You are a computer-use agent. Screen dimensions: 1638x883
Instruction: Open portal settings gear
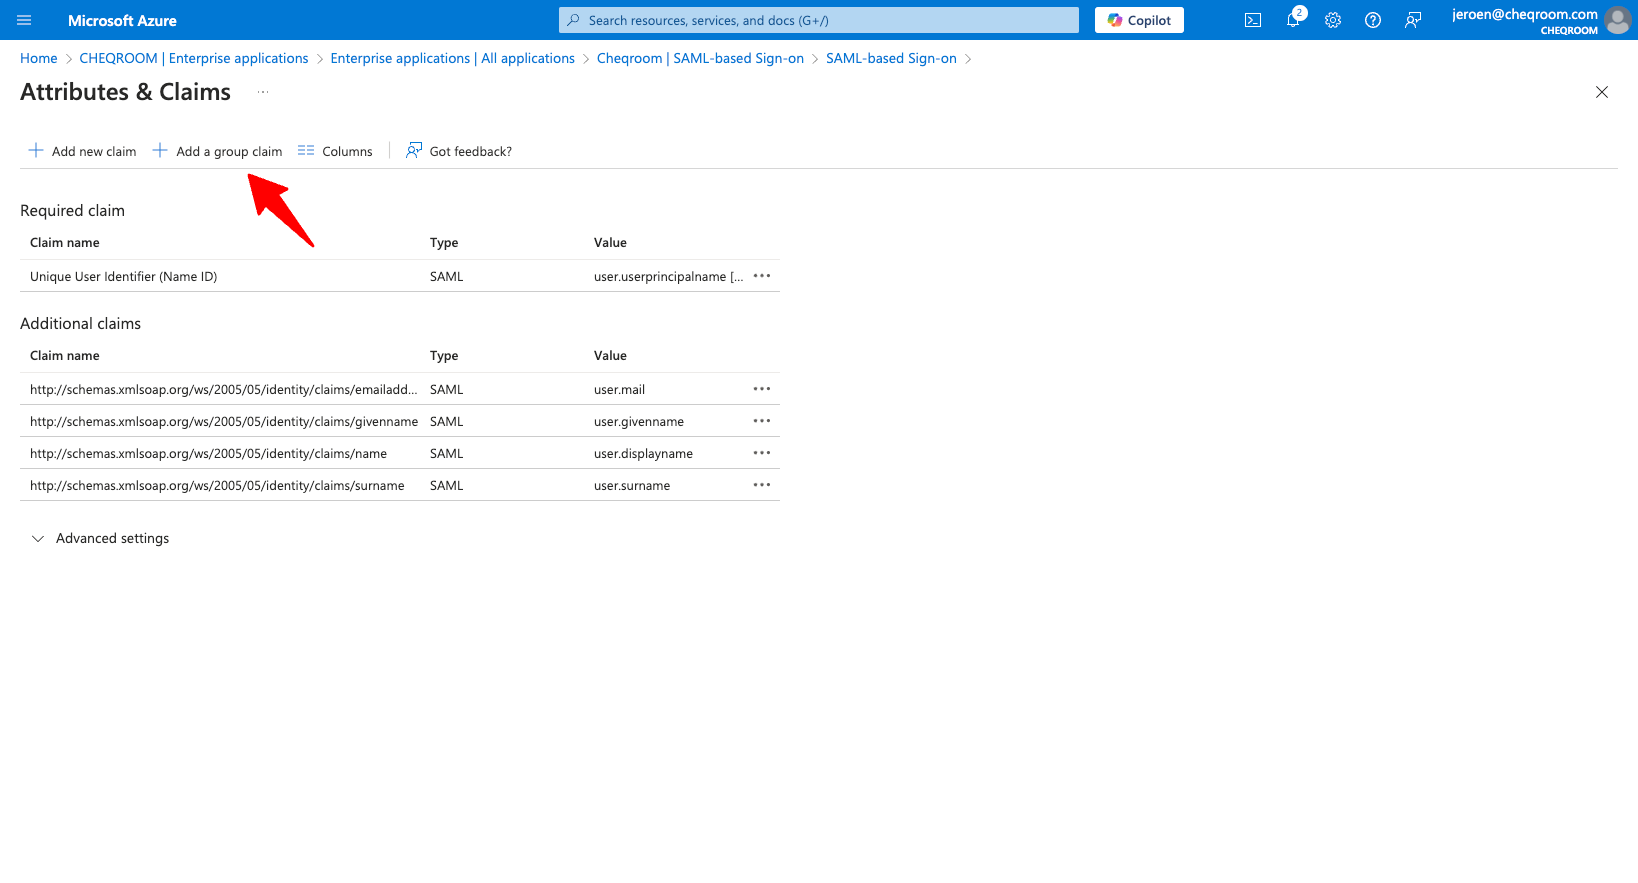(x=1333, y=20)
